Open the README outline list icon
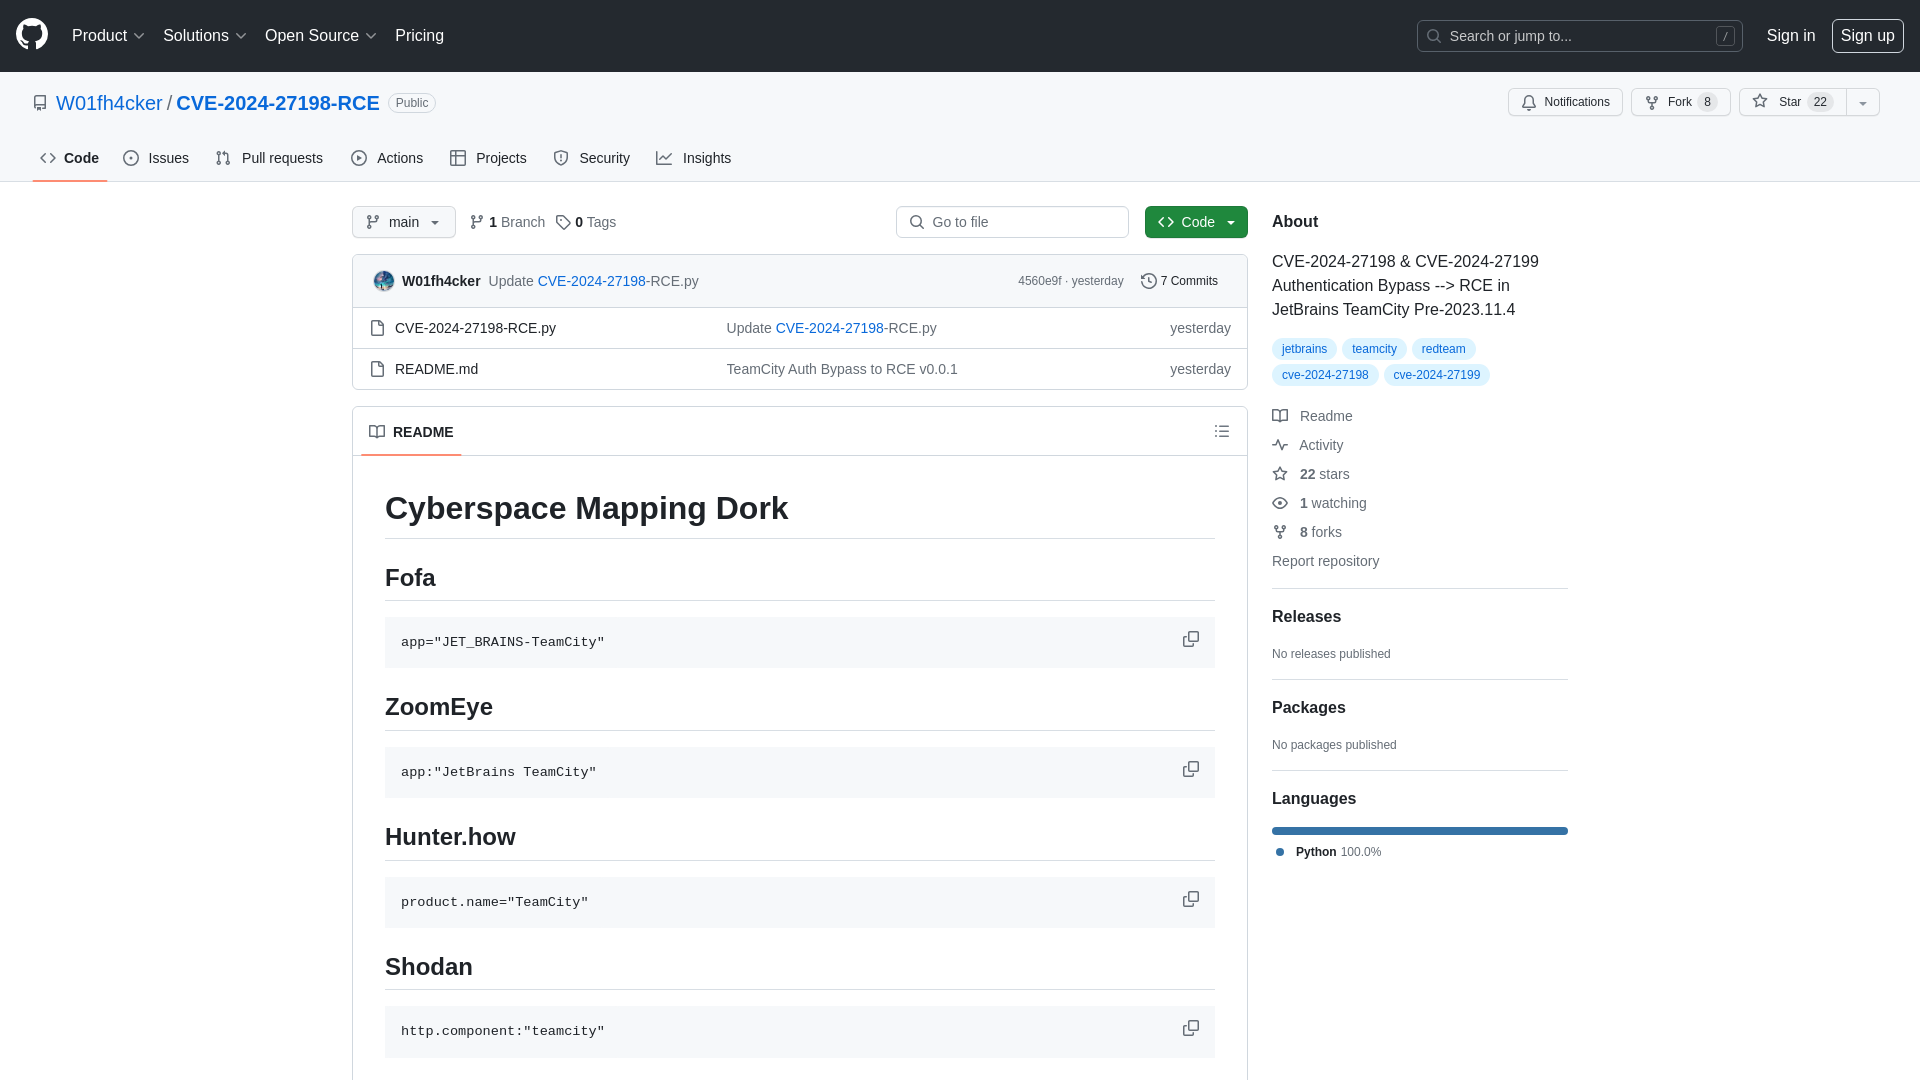The width and height of the screenshot is (1920, 1080). coord(1221,431)
